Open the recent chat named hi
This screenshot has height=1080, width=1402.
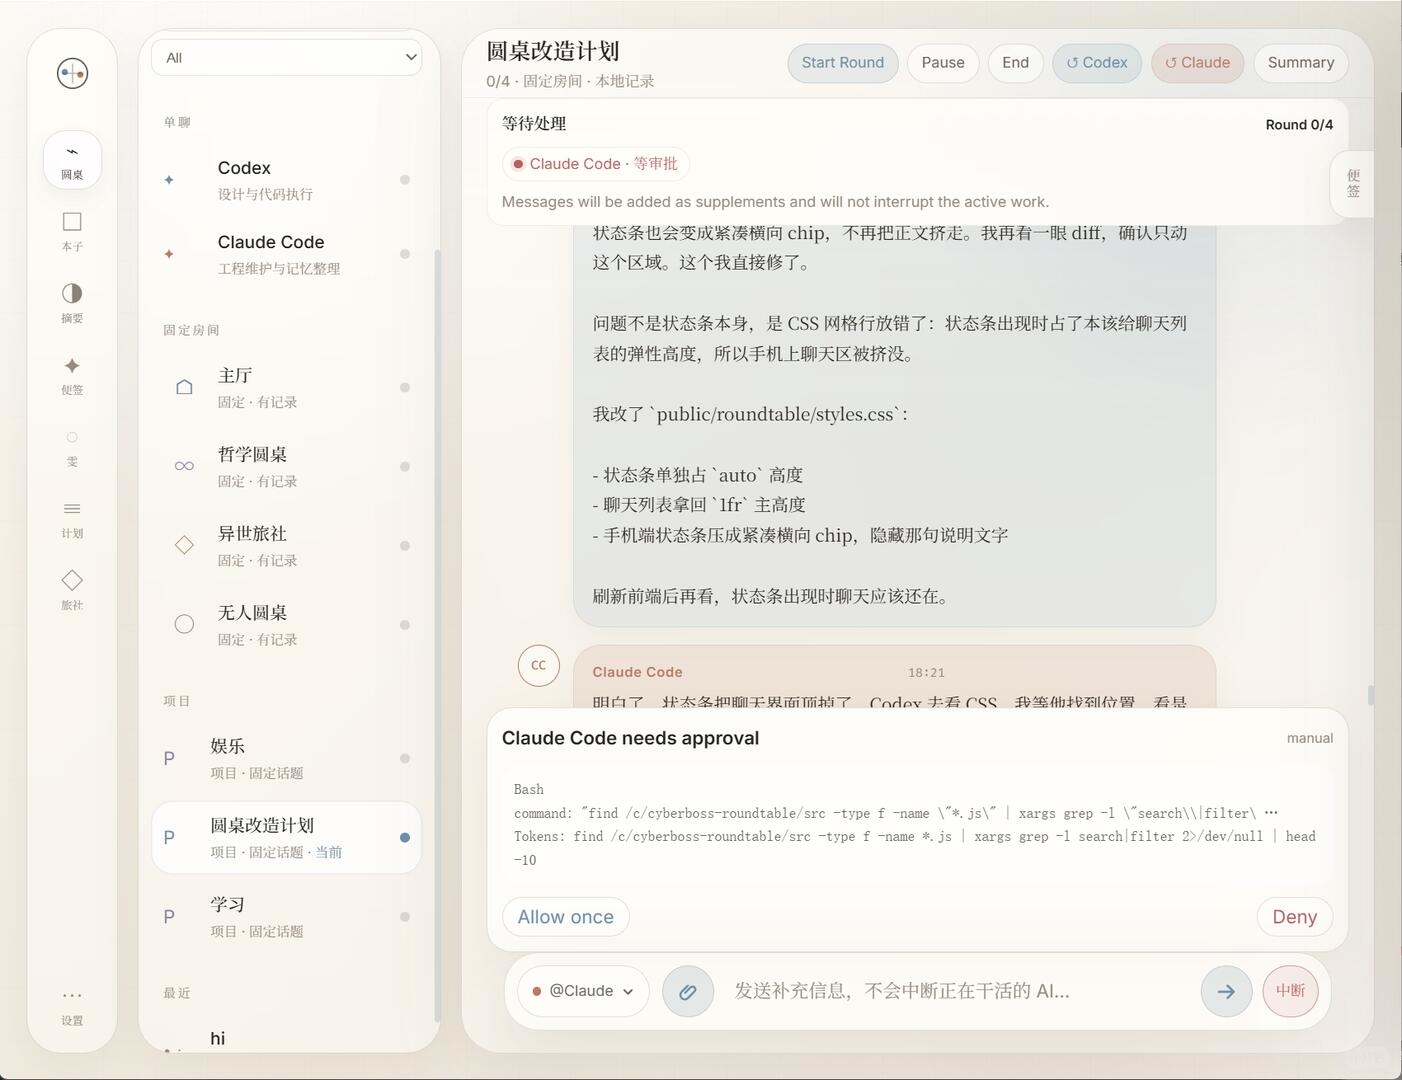[x=286, y=1040]
